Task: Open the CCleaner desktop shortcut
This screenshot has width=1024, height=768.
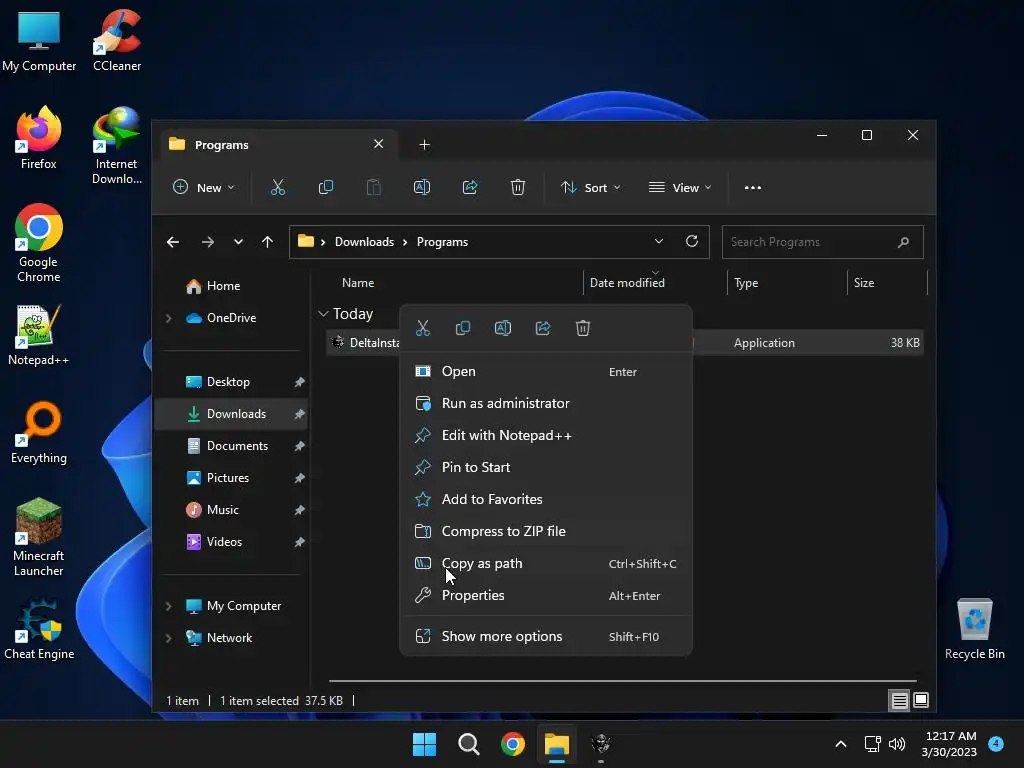Action: (x=117, y=40)
